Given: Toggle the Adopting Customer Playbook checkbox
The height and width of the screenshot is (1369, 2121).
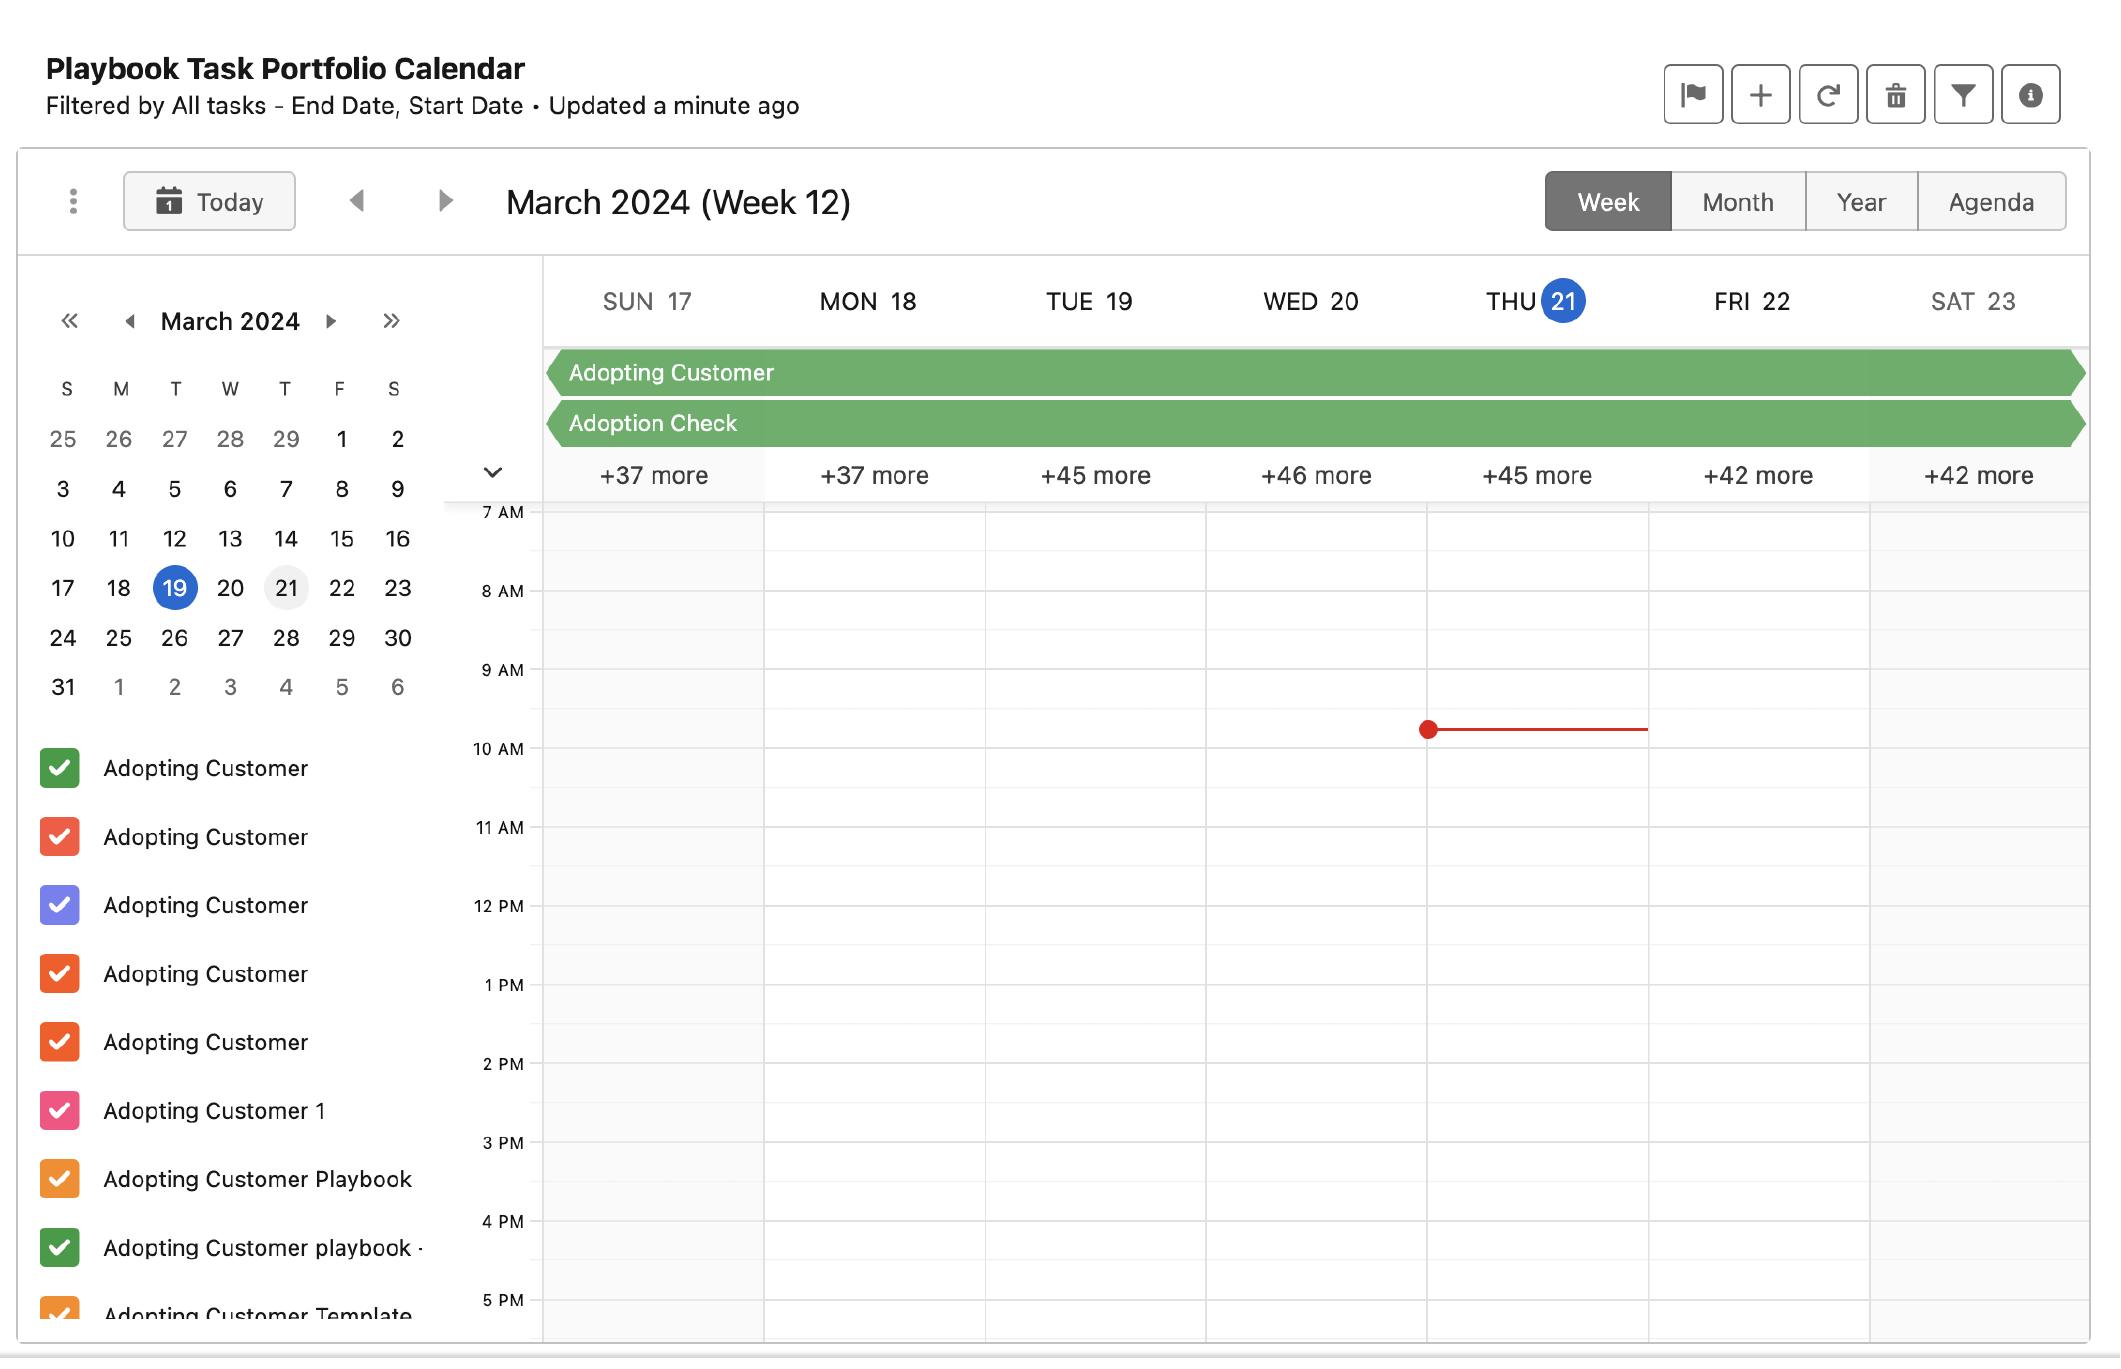Looking at the screenshot, I should pyautogui.click(x=60, y=1178).
